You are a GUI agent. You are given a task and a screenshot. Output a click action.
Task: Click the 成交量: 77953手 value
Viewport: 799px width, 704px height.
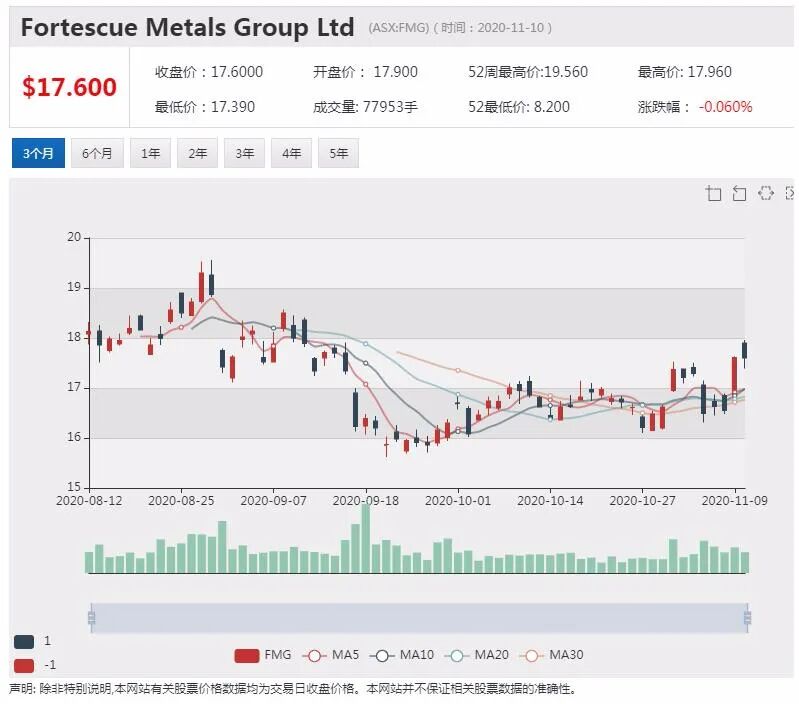(365, 107)
